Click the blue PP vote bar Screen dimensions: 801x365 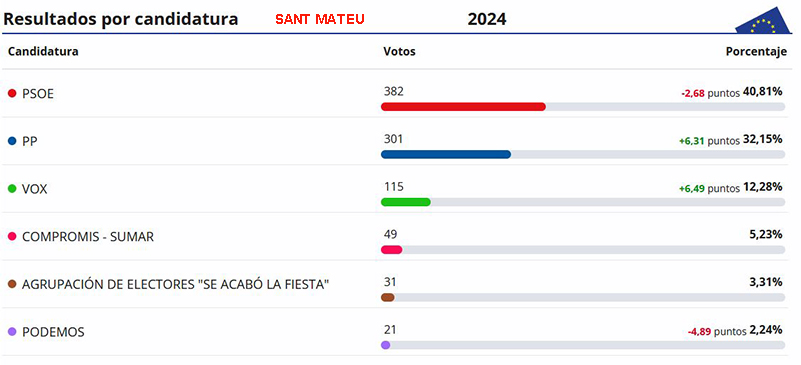pos(446,154)
